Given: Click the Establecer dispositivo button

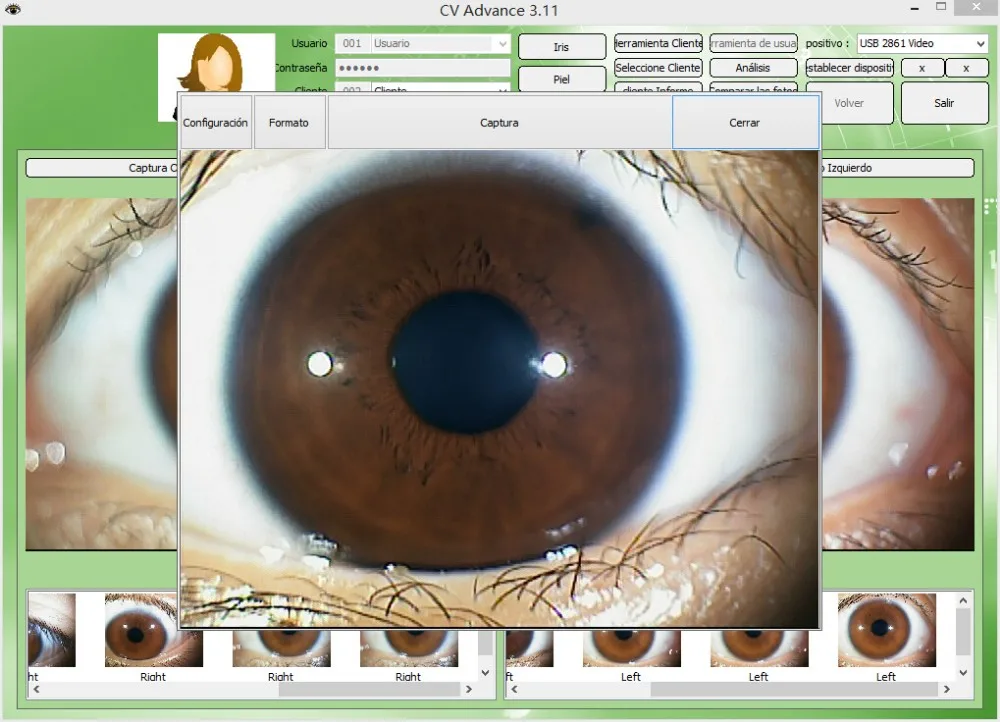Looking at the screenshot, I should (849, 68).
